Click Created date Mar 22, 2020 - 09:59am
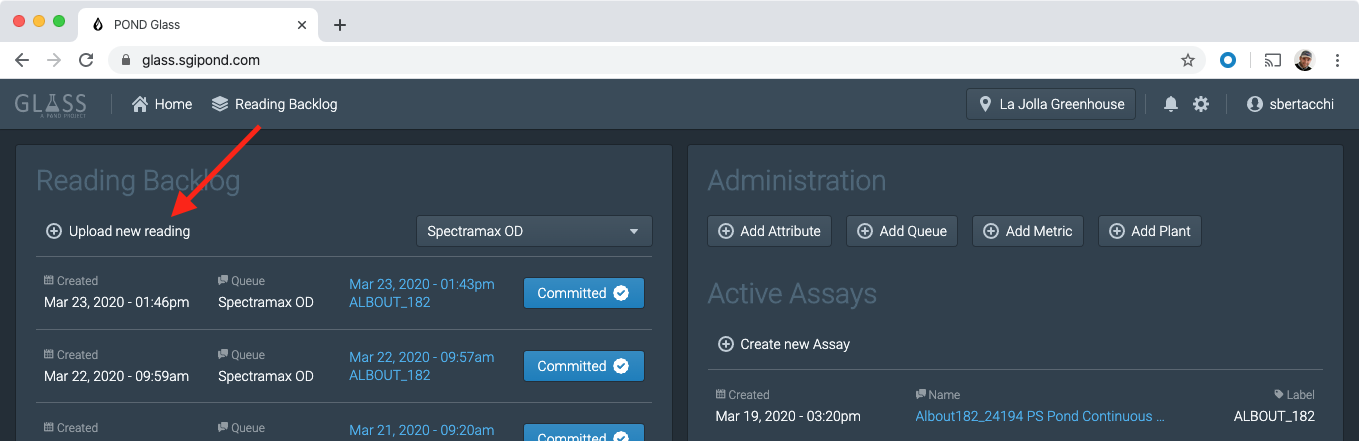 point(117,376)
